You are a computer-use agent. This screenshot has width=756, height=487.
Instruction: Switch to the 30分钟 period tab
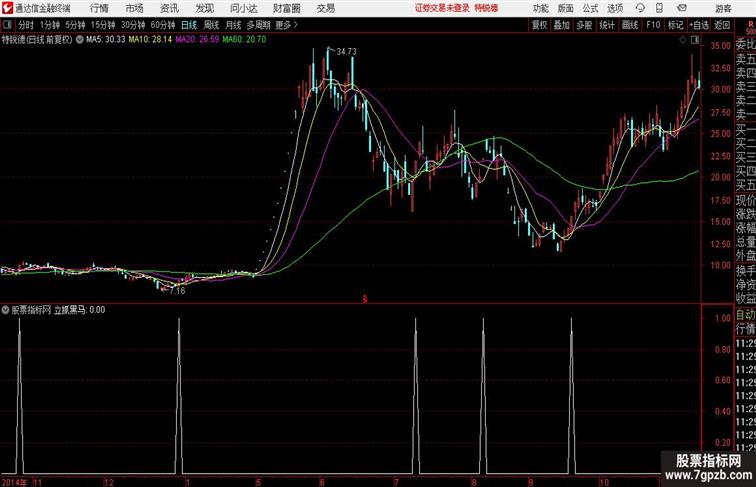coord(133,25)
